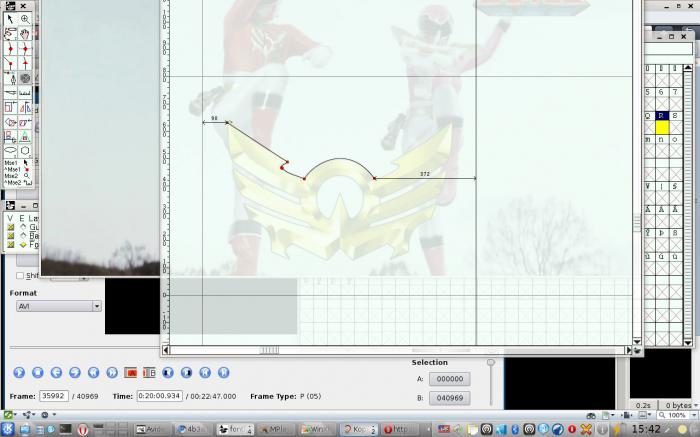The width and height of the screenshot is (700, 437).
Task: Toggle Spiro mode in tool palette
Action: [x=25, y=78]
